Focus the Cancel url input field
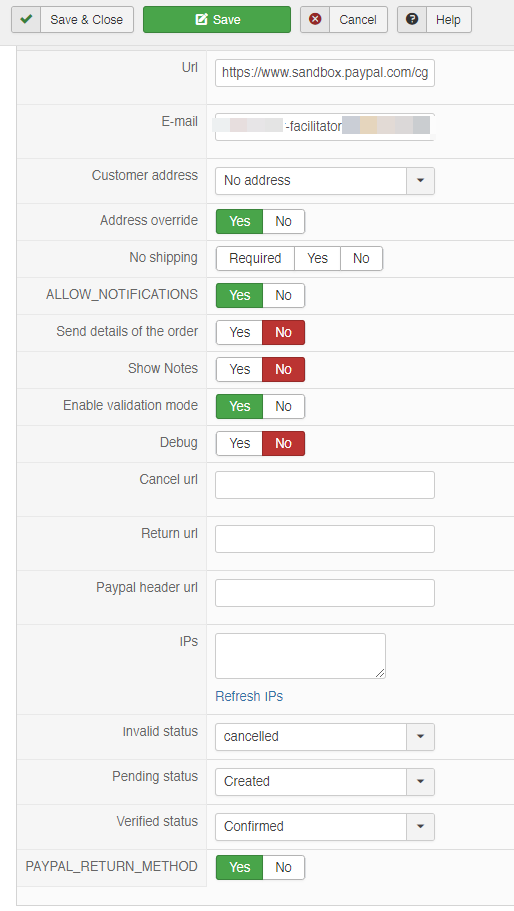514x911 pixels. [x=325, y=485]
